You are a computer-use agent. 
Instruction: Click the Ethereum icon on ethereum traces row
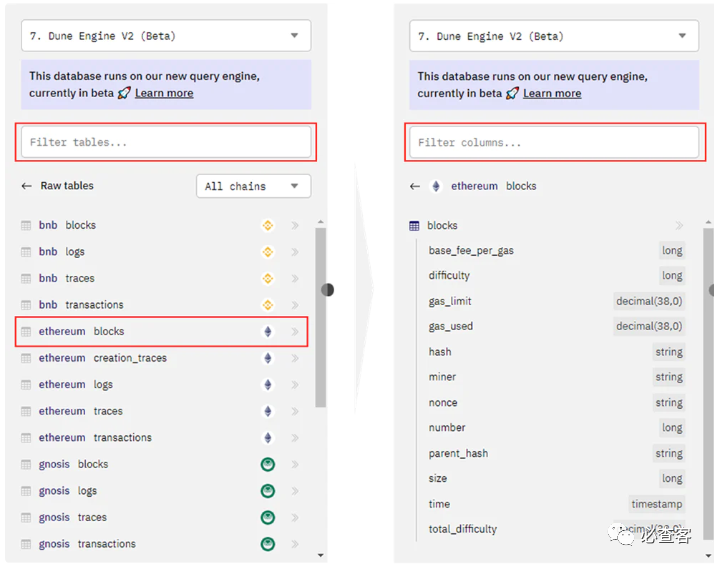point(267,411)
